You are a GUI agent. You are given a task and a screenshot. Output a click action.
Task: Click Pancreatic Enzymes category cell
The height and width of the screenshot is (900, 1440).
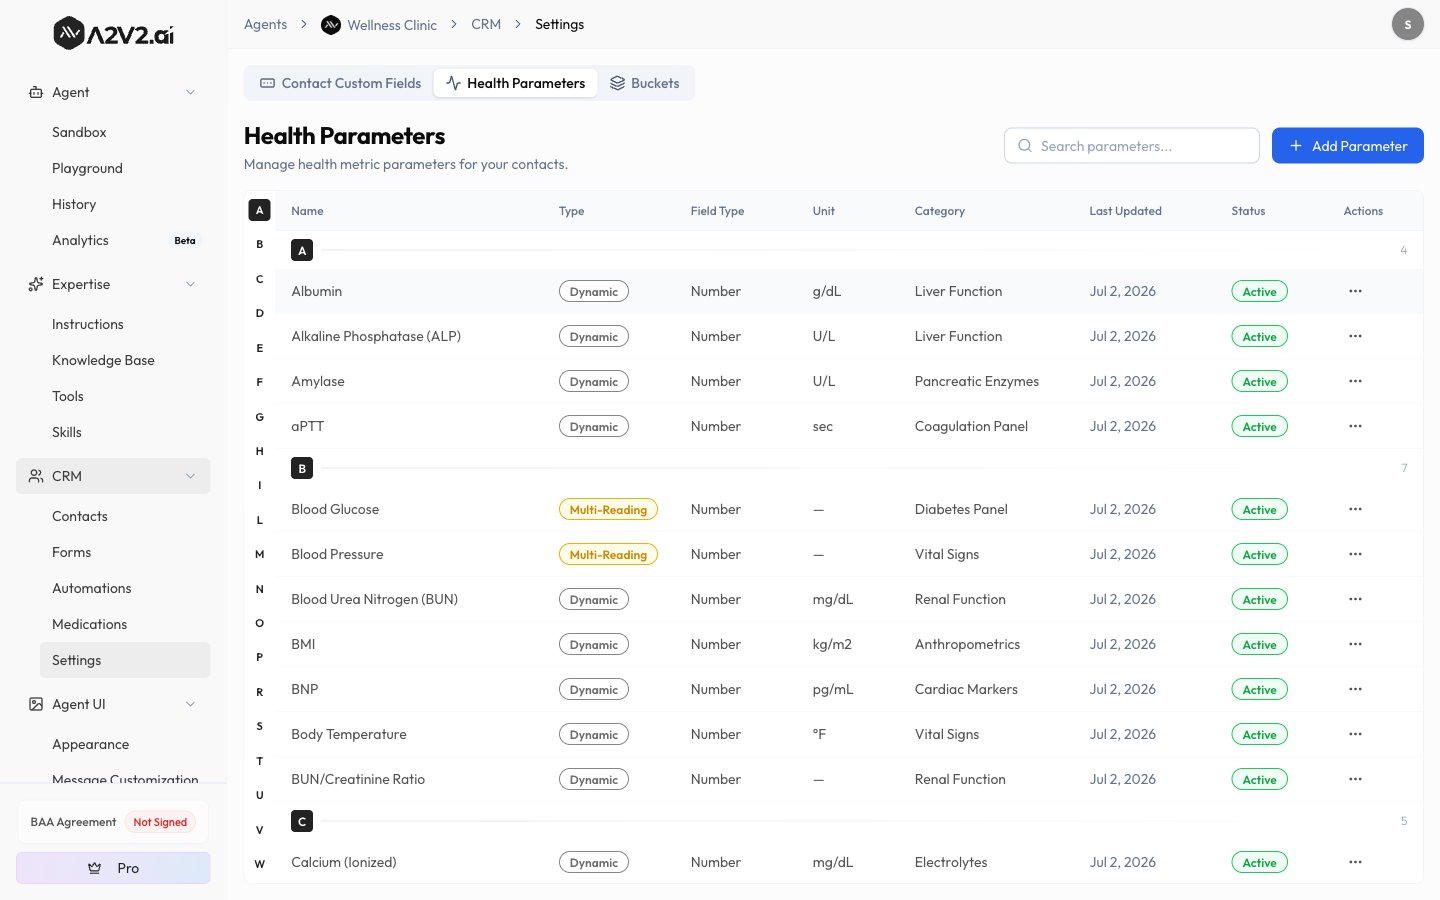click(x=977, y=381)
